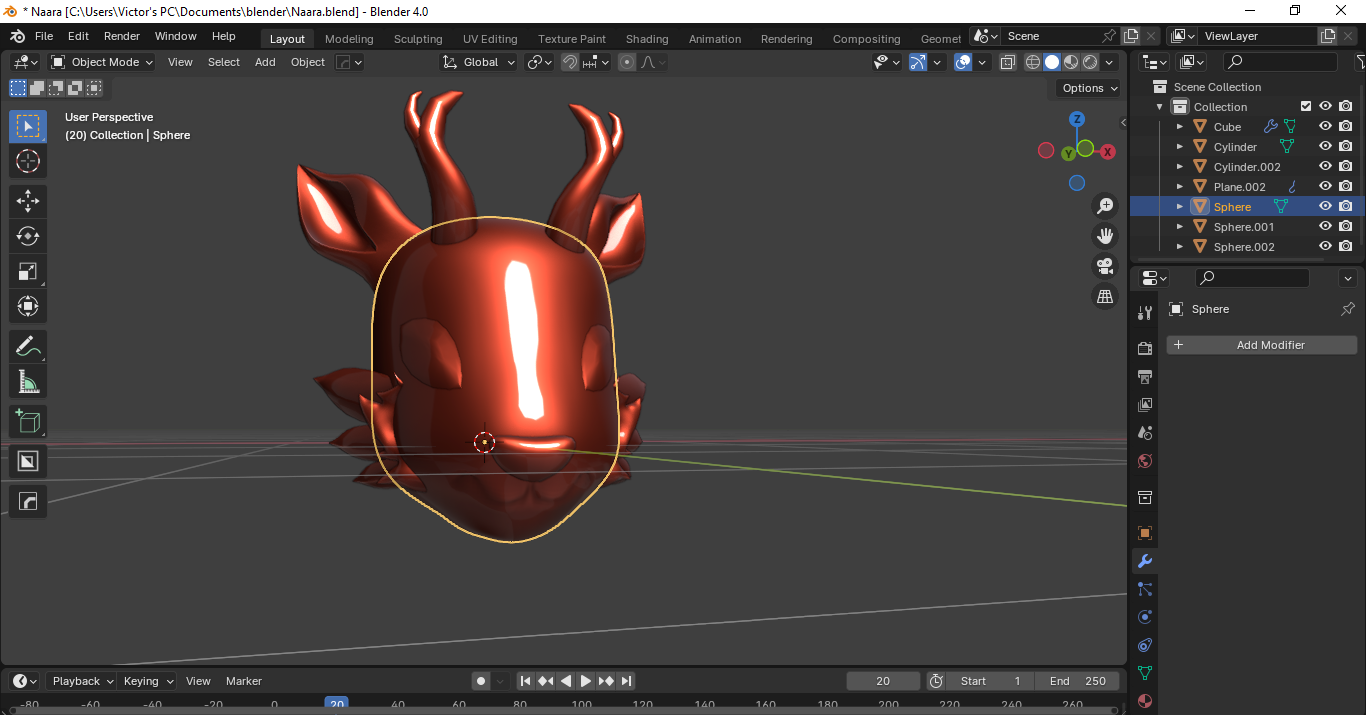The height and width of the screenshot is (715, 1366).
Task: Play the animation forward
Action: (x=586, y=681)
